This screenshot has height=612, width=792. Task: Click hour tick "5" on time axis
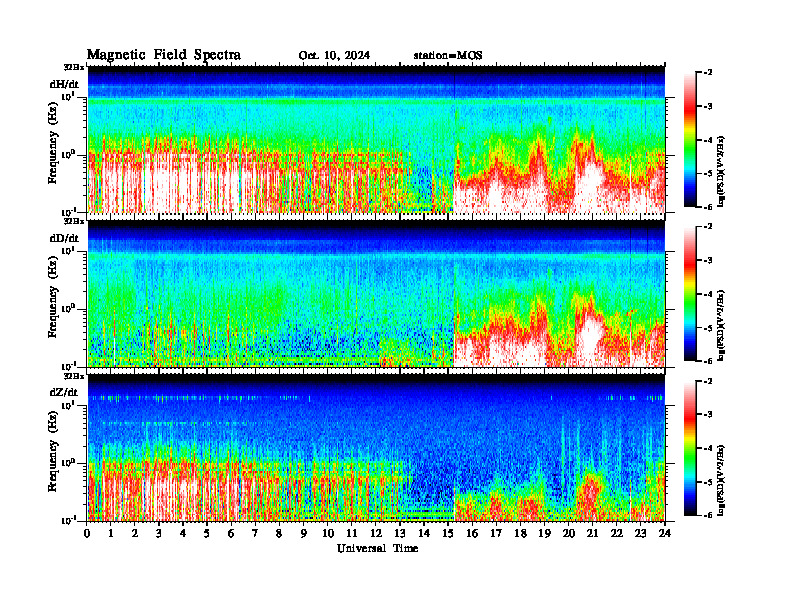coord(207,534)
